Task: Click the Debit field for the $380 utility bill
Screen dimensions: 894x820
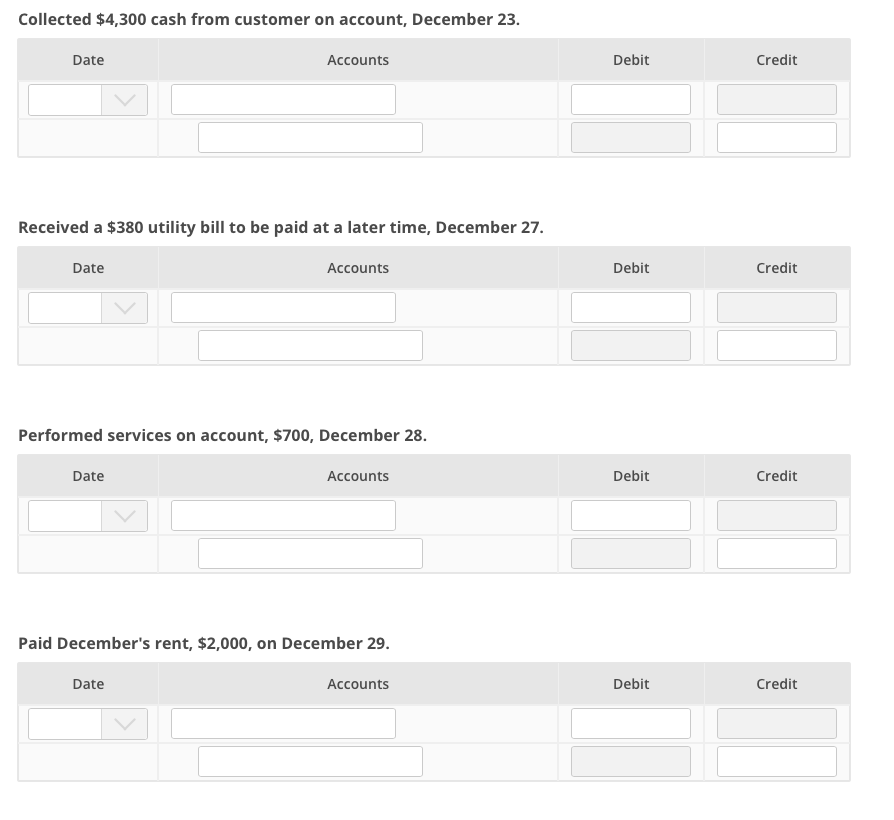Action: [630, 307]
